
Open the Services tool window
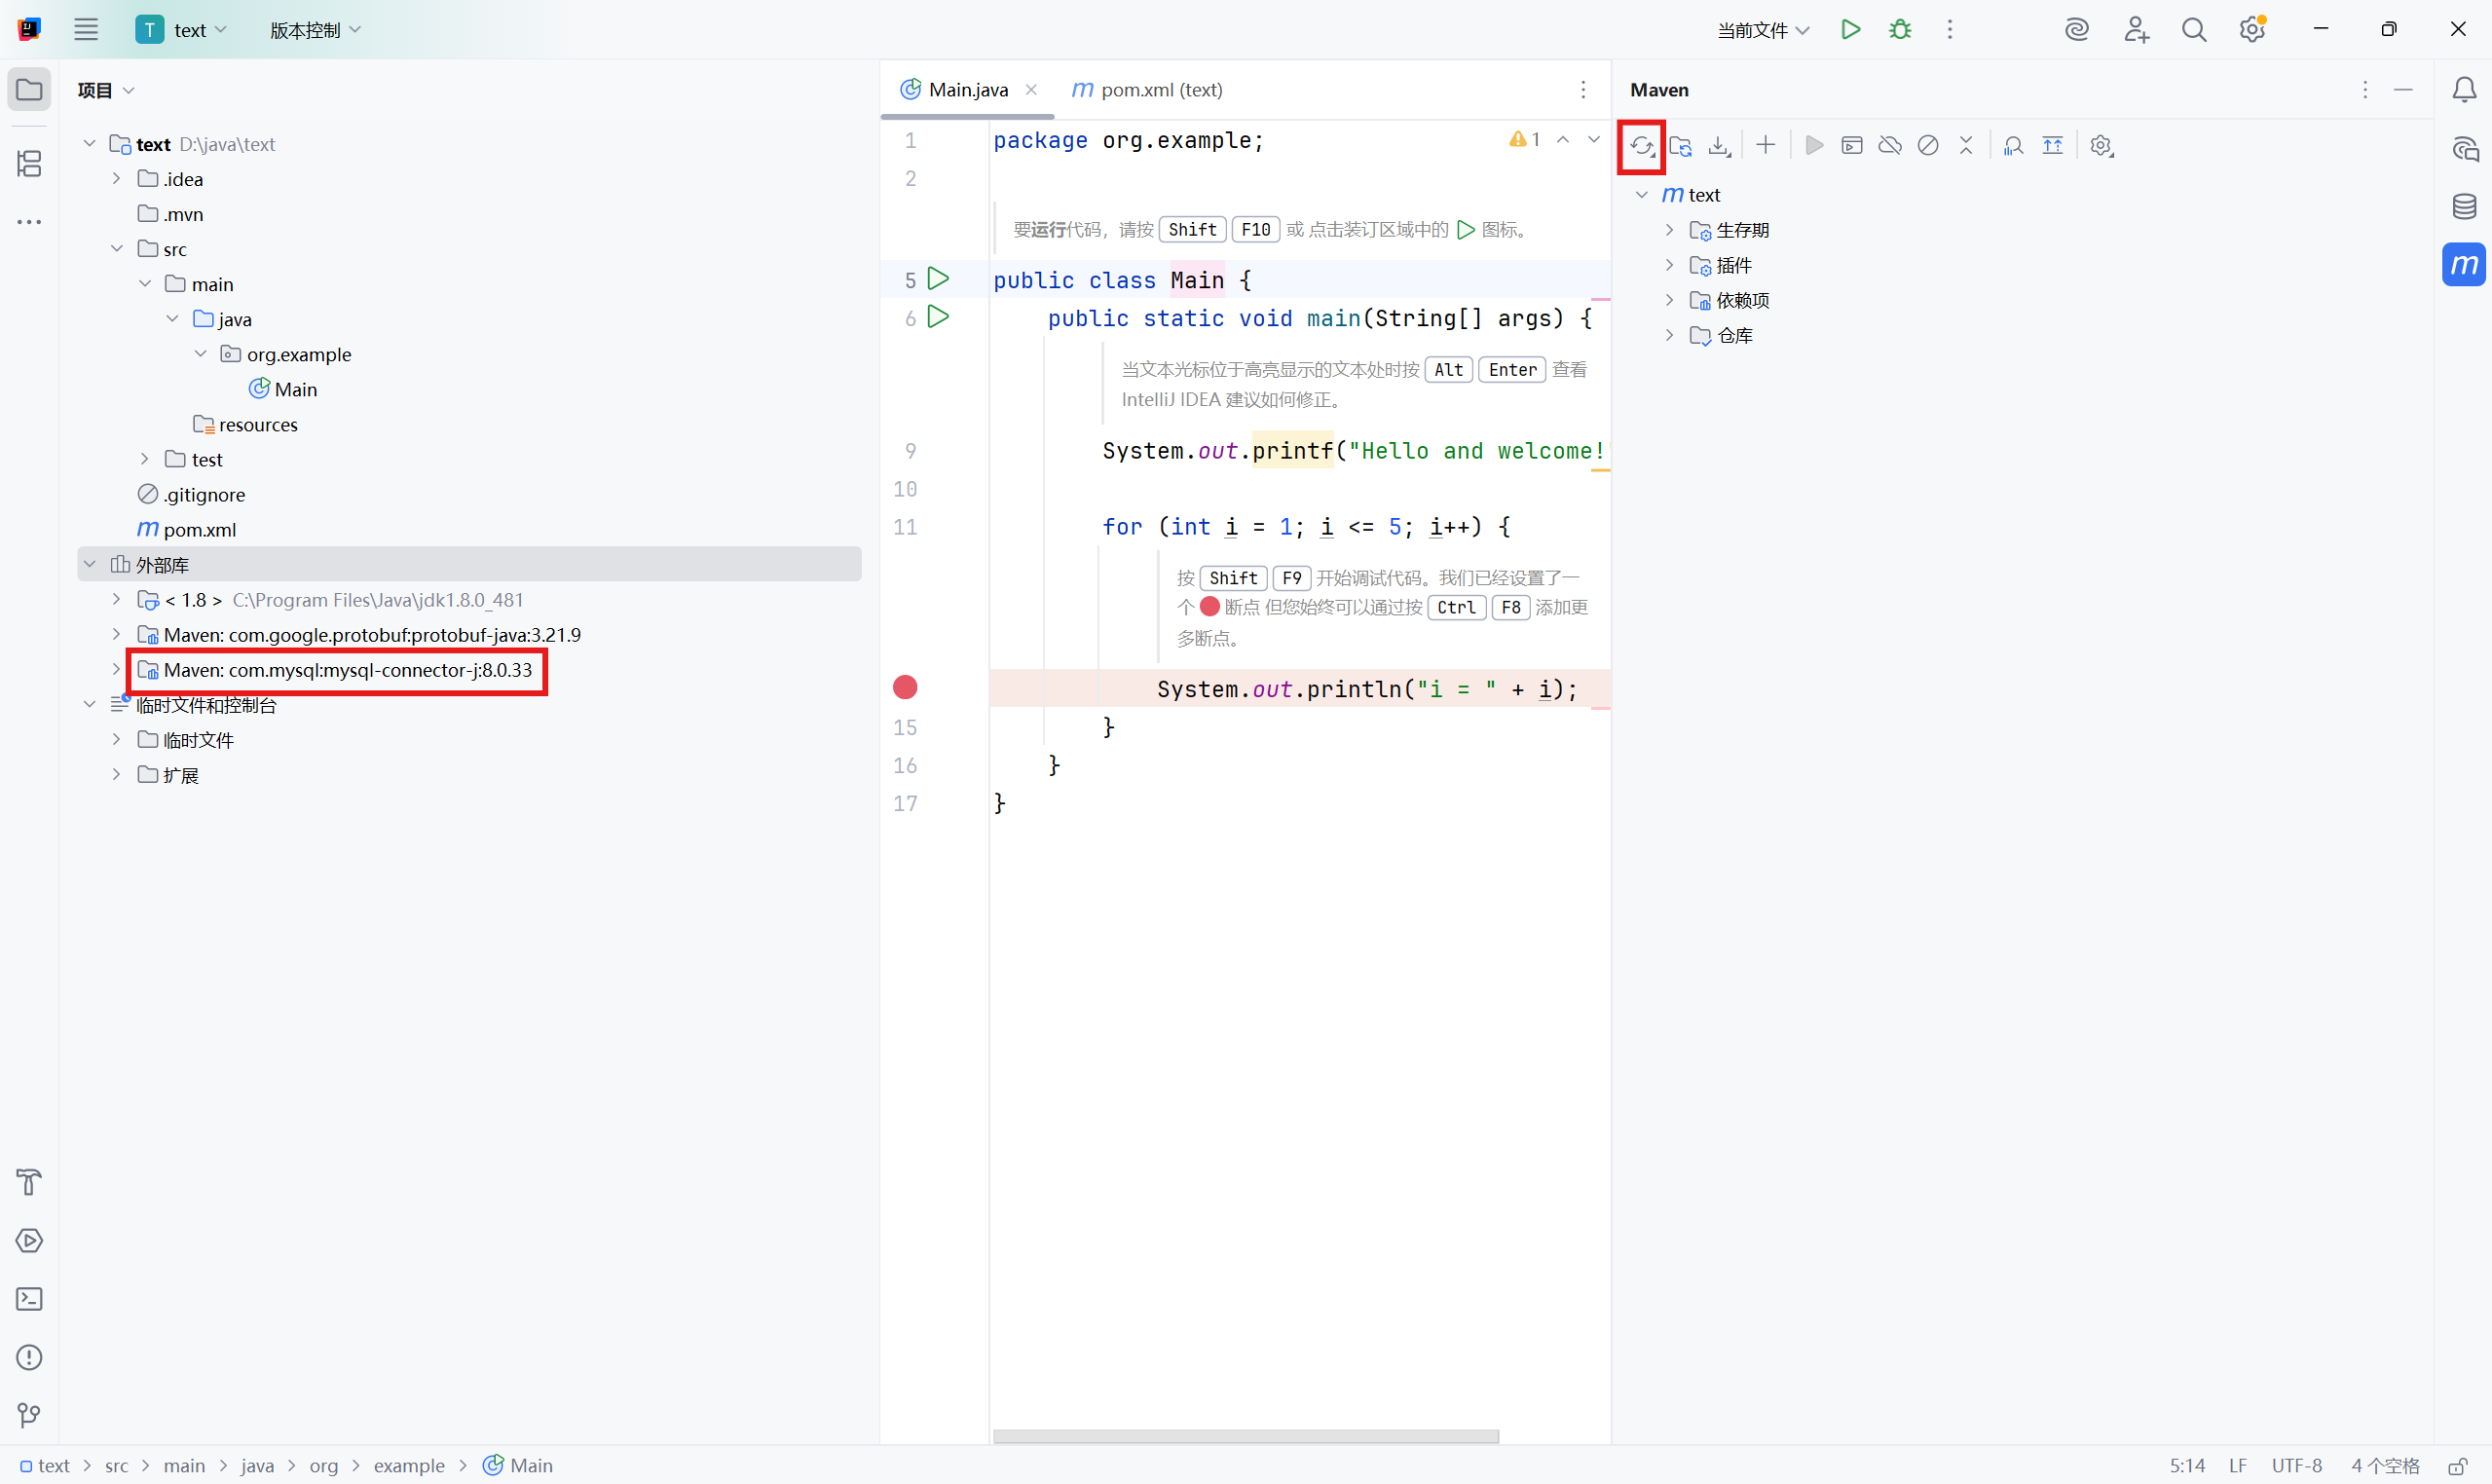point(29,1241)
